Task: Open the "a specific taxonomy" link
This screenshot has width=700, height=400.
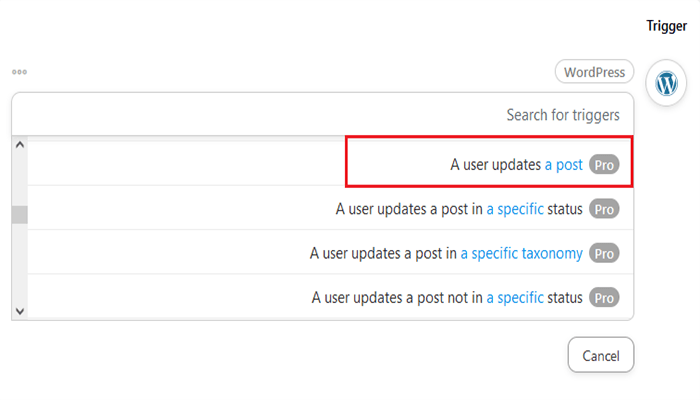Action: (x=521, y=253)
